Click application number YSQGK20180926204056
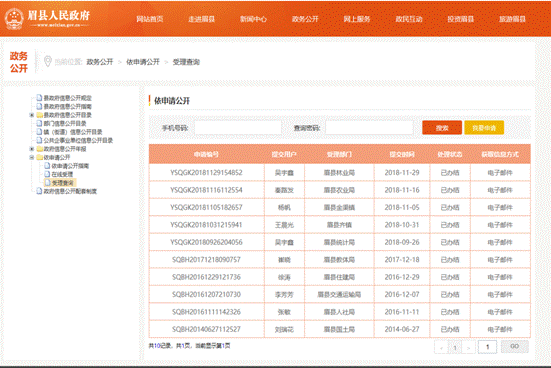Viewport: 551px width, 368px height. click(x=206, y=242)
